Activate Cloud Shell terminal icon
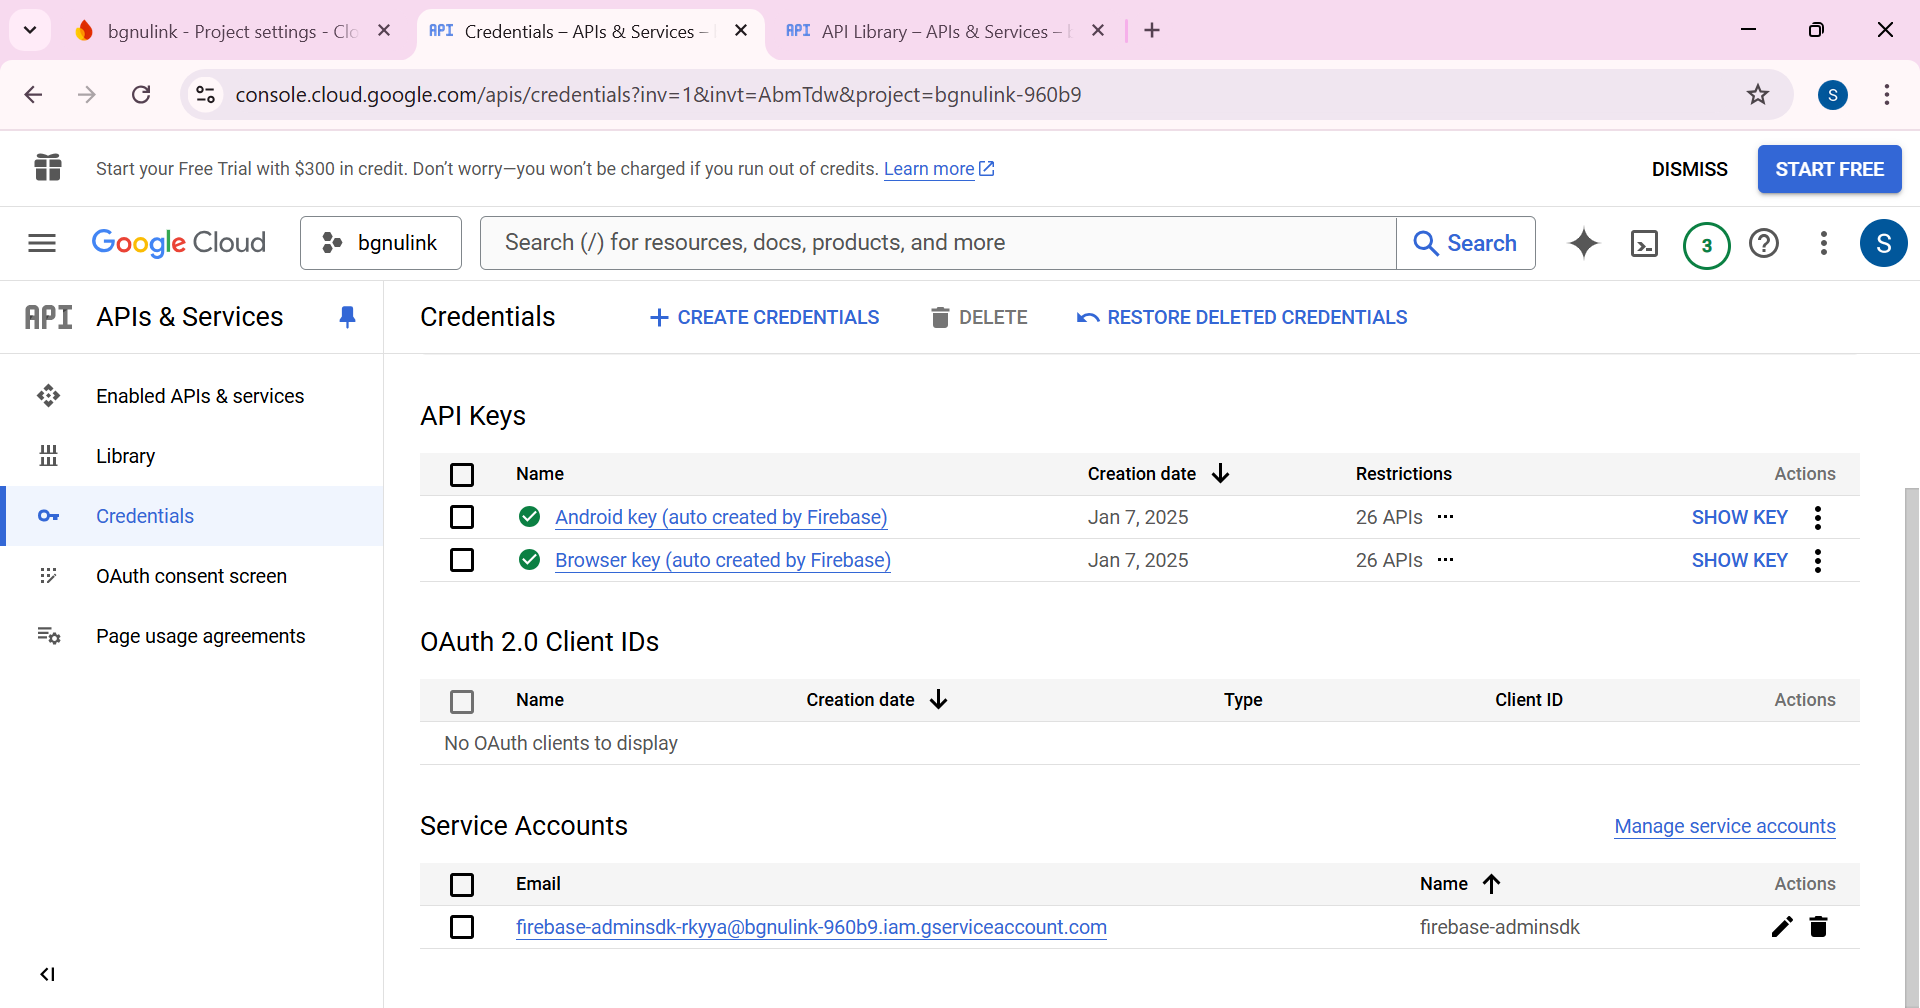This screenshot has width=1920, height=1008. 1644,243
